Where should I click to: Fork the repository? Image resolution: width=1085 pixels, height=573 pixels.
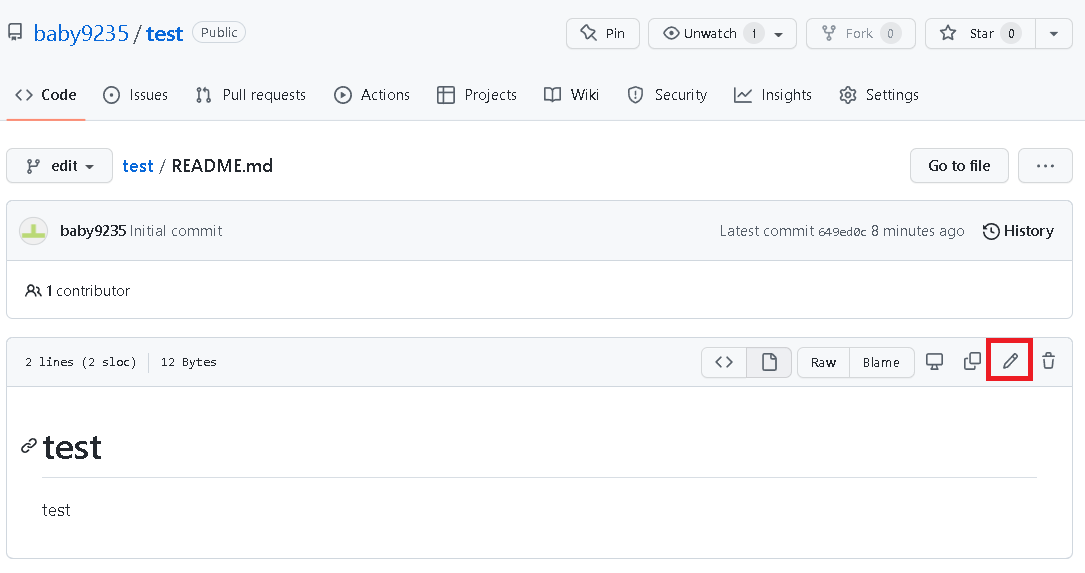[861, 33]
